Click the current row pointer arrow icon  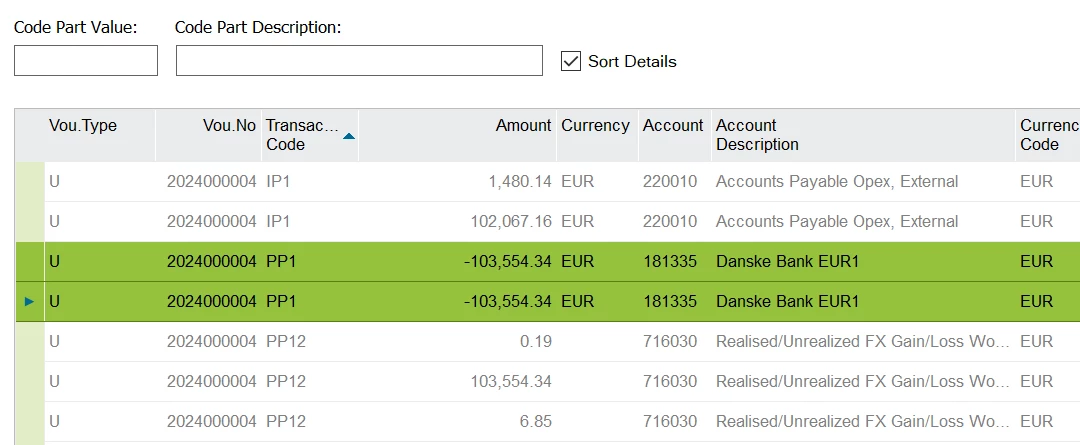[x=29, y=301]
